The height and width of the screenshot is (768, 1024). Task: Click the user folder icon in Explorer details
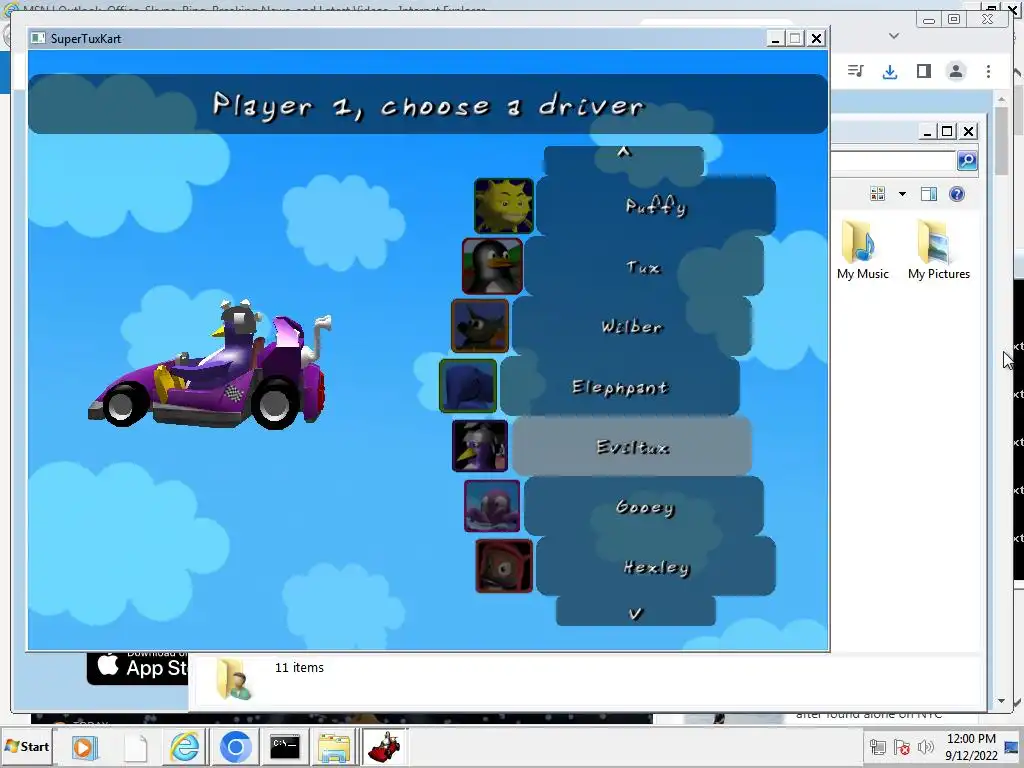pyautogui.click(x=233, y=680)
